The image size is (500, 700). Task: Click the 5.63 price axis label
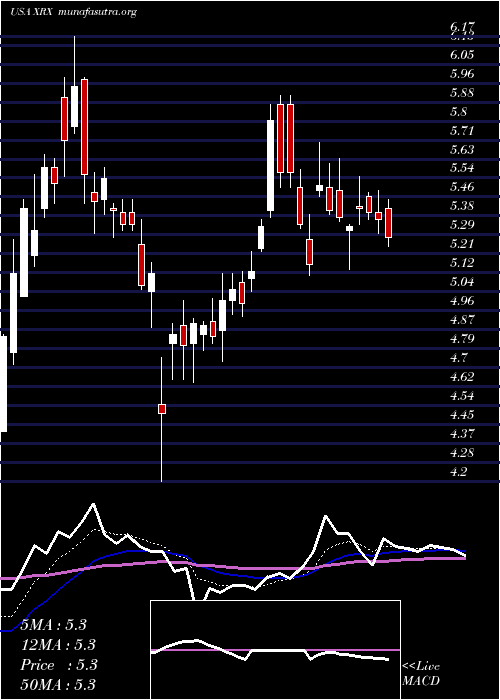462,150
